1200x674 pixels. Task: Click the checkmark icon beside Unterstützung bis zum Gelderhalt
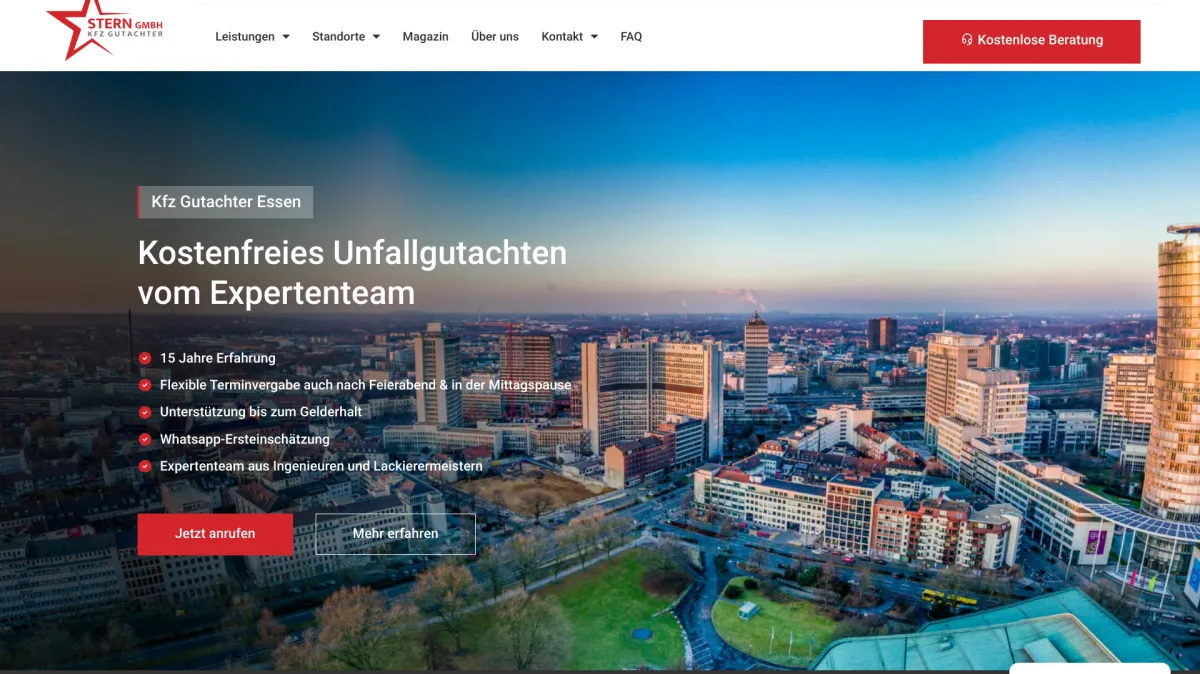tap(145, 412)
